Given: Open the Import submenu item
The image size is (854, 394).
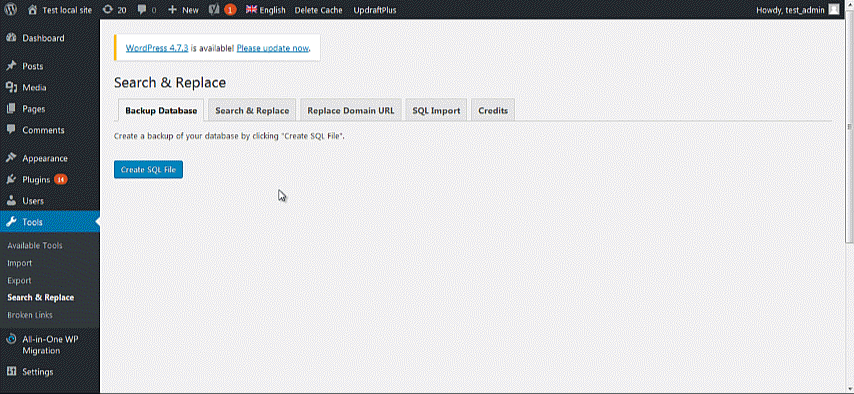Looking at the screenshot, I should pyautogui.click(x=20, y=263).
